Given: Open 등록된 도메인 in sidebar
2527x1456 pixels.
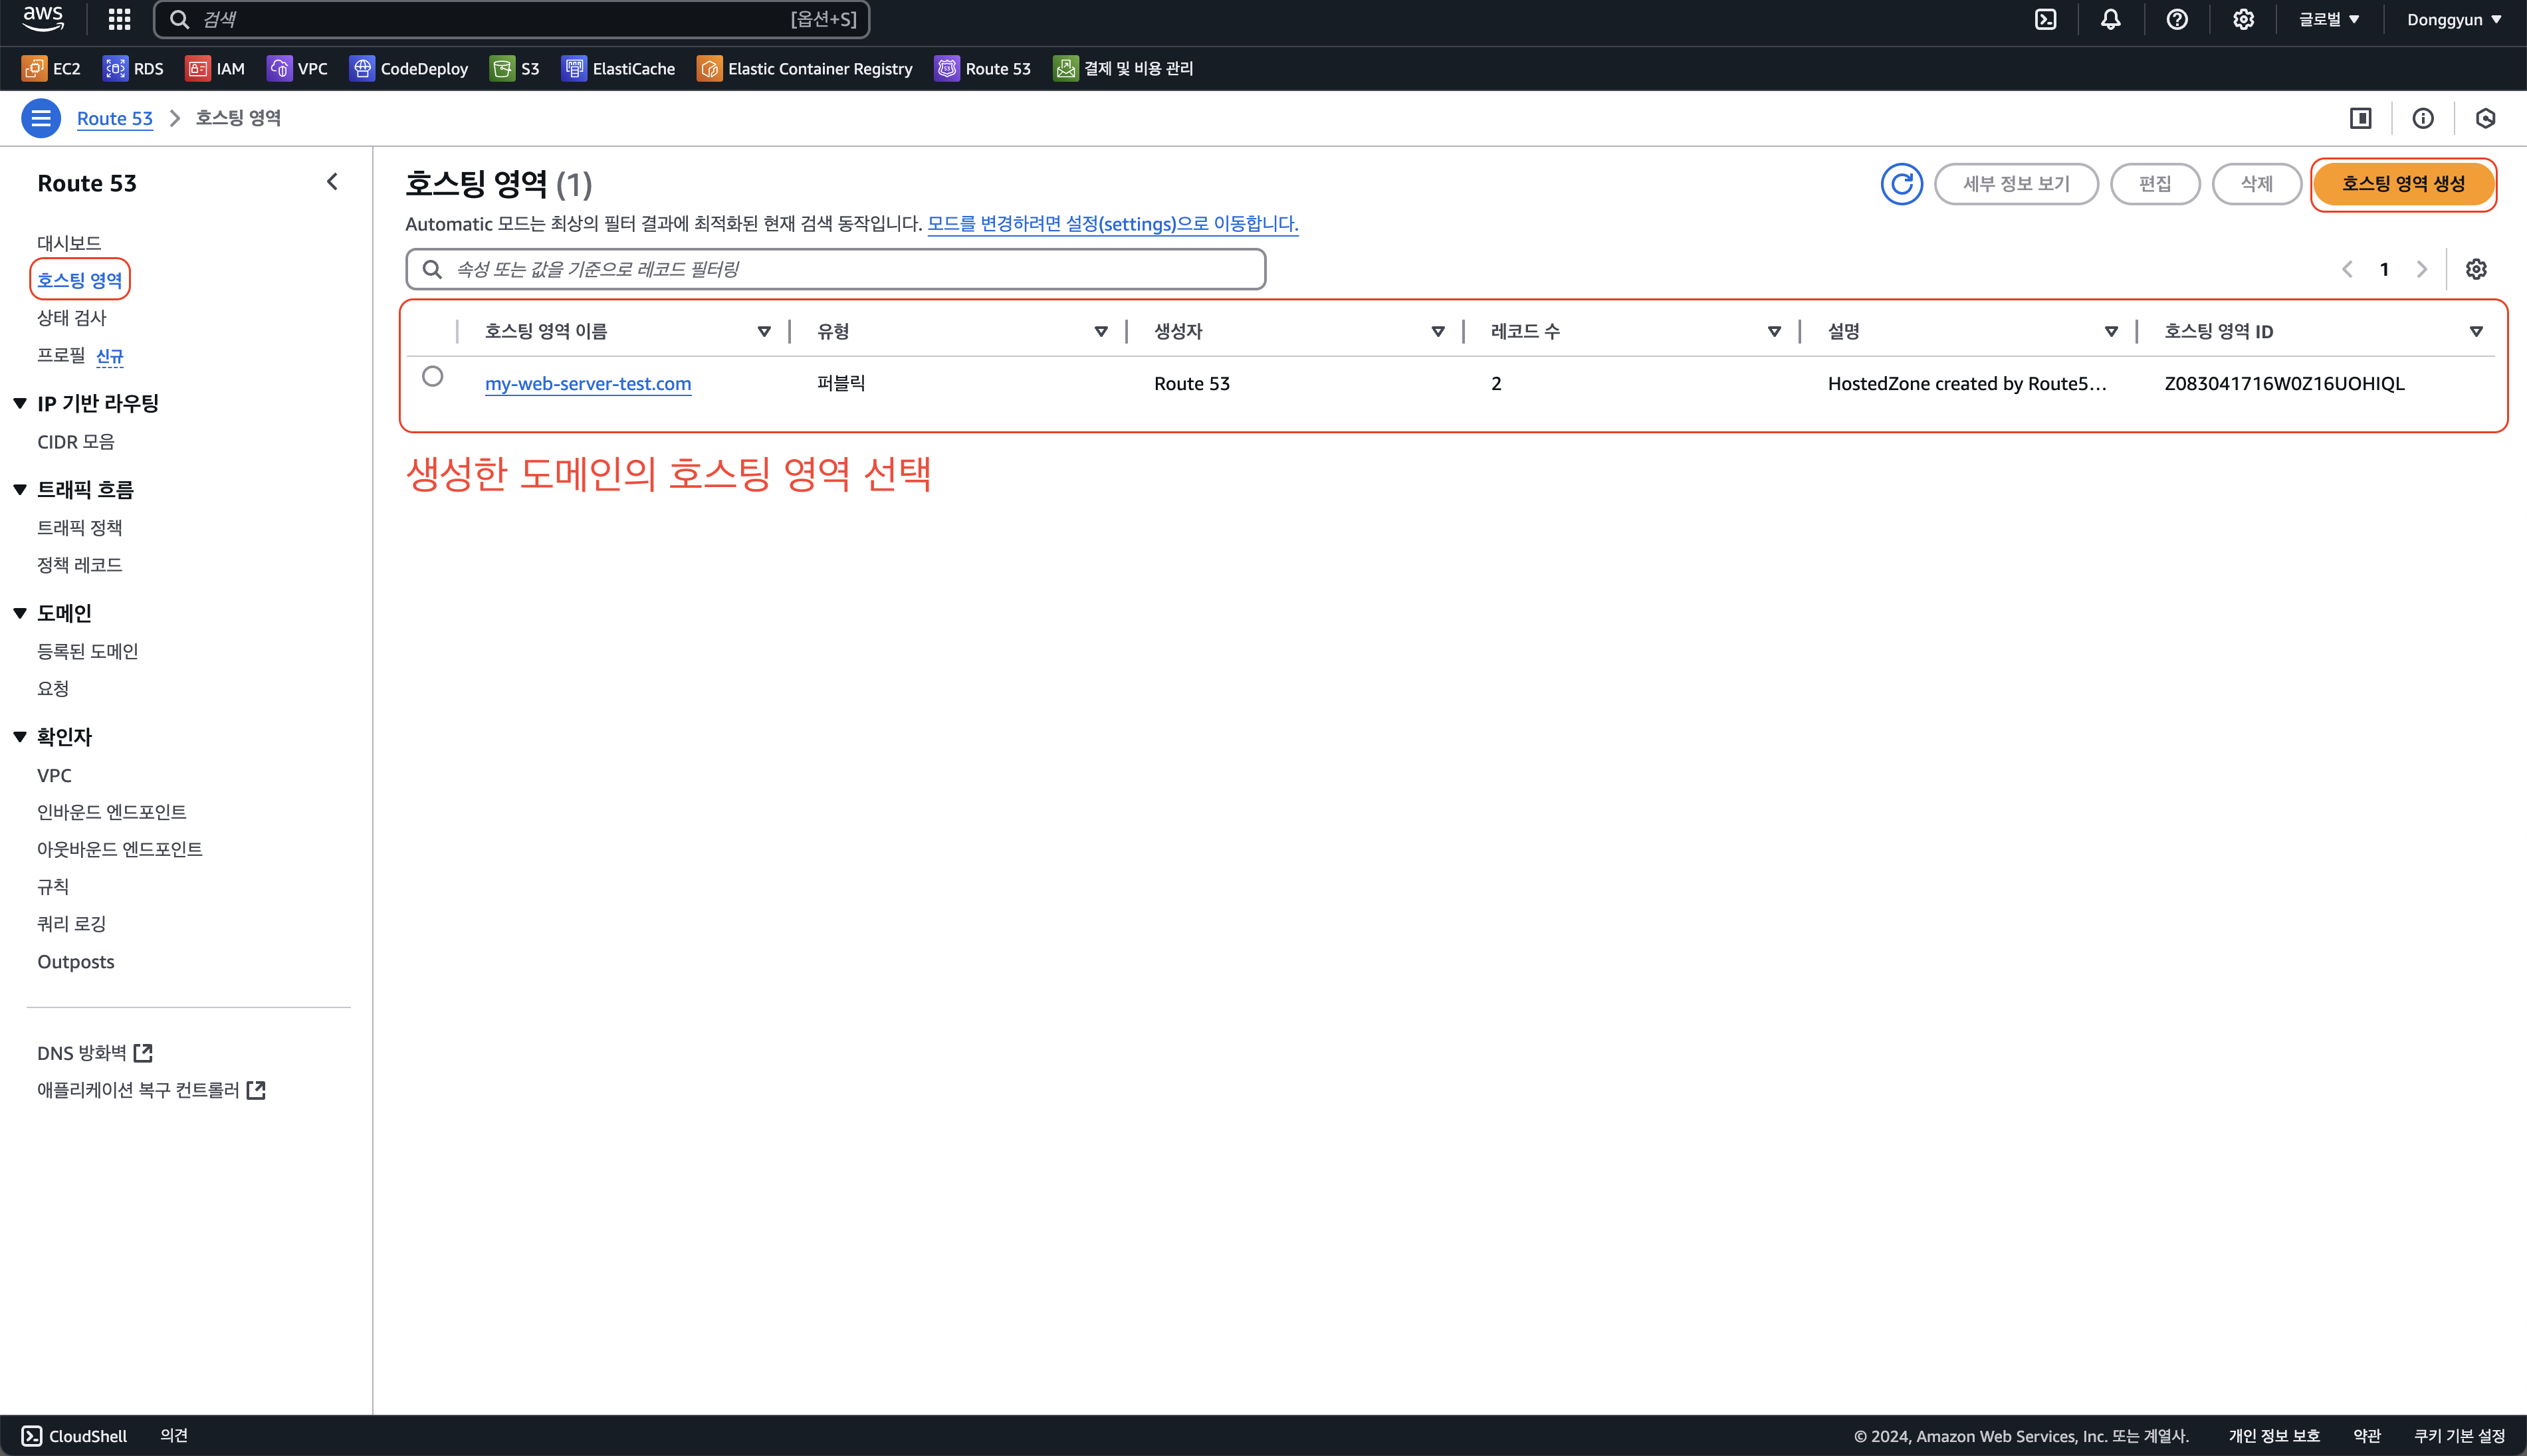Looking at the screenshot, I should [x=88, y=651].
